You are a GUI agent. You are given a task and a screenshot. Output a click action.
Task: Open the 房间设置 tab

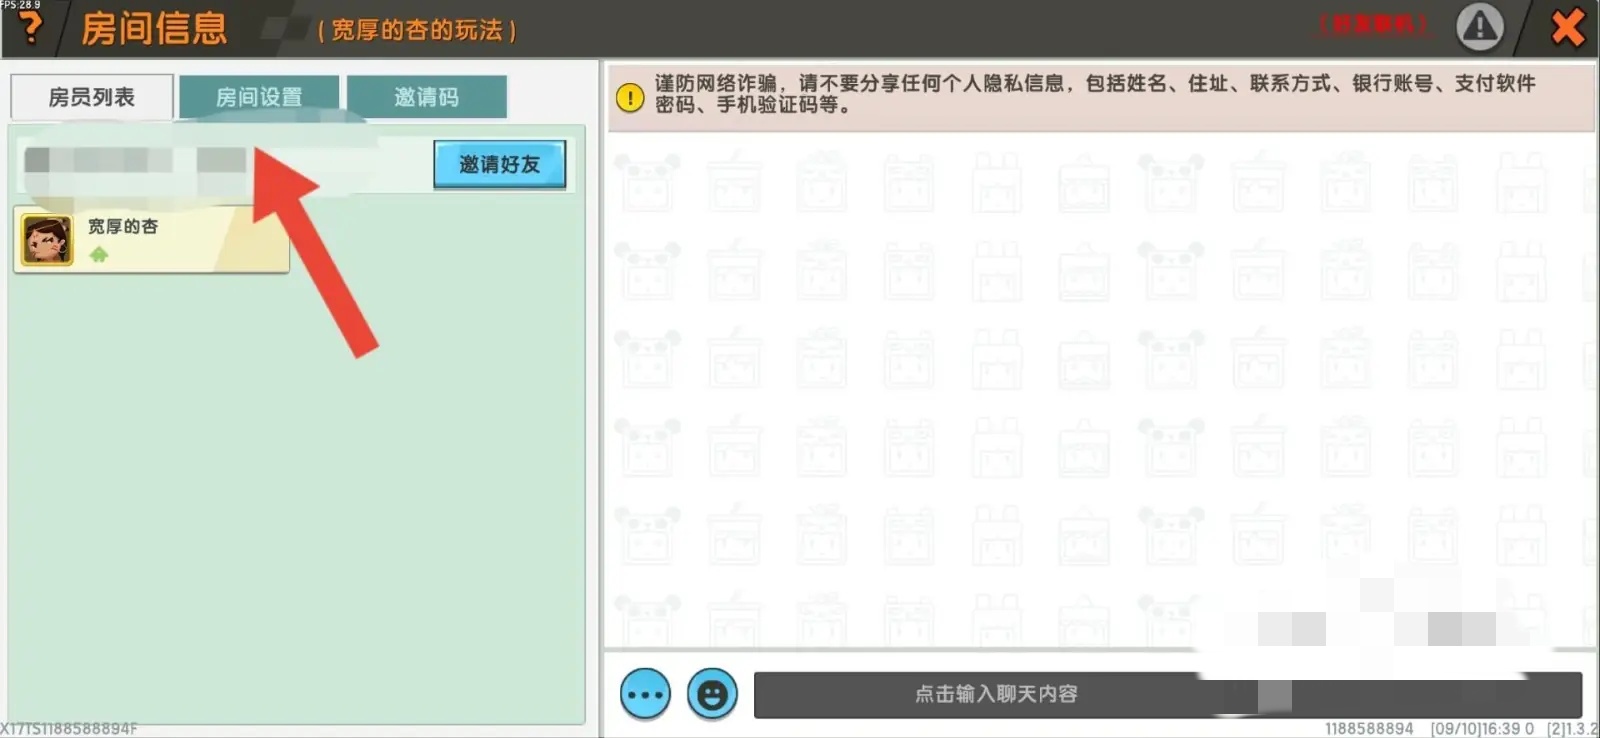click(x=259, y=97)
